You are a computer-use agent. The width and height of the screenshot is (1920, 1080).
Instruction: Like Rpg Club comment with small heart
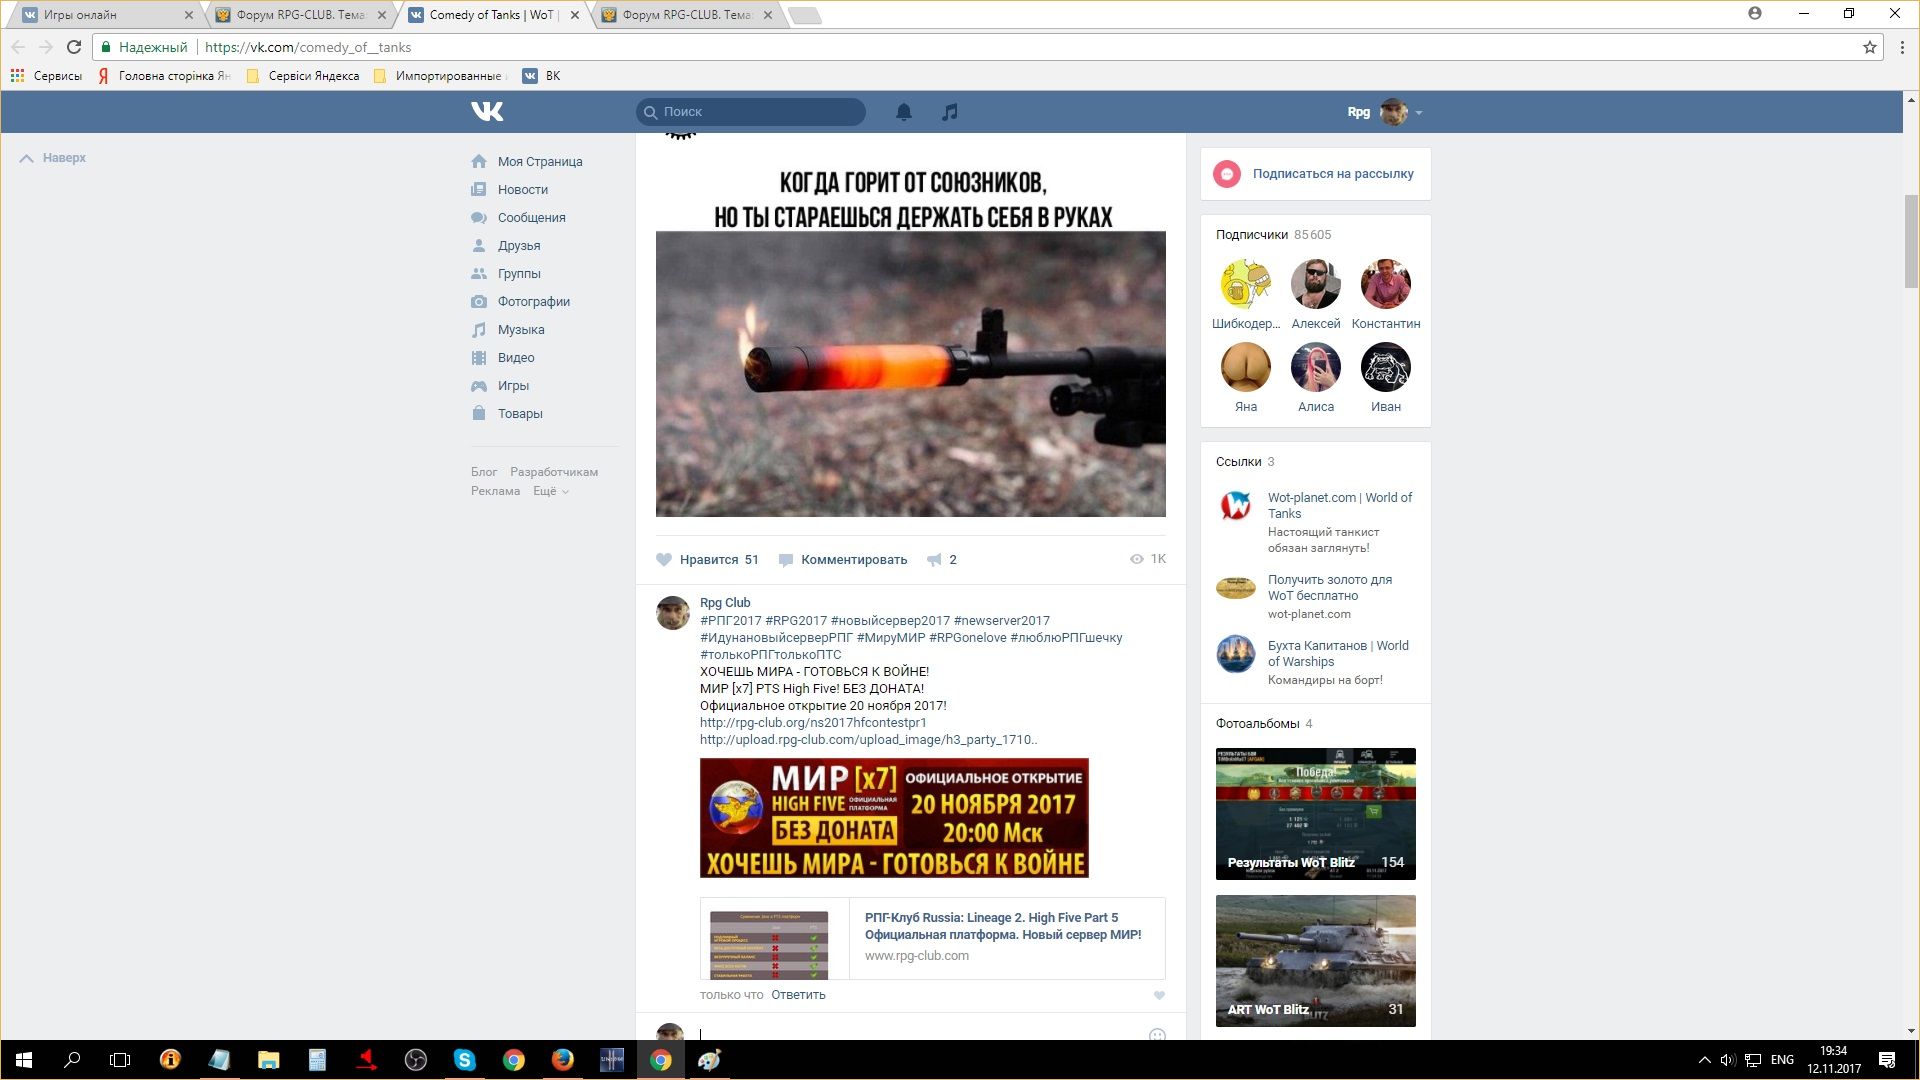point(1159,995)
